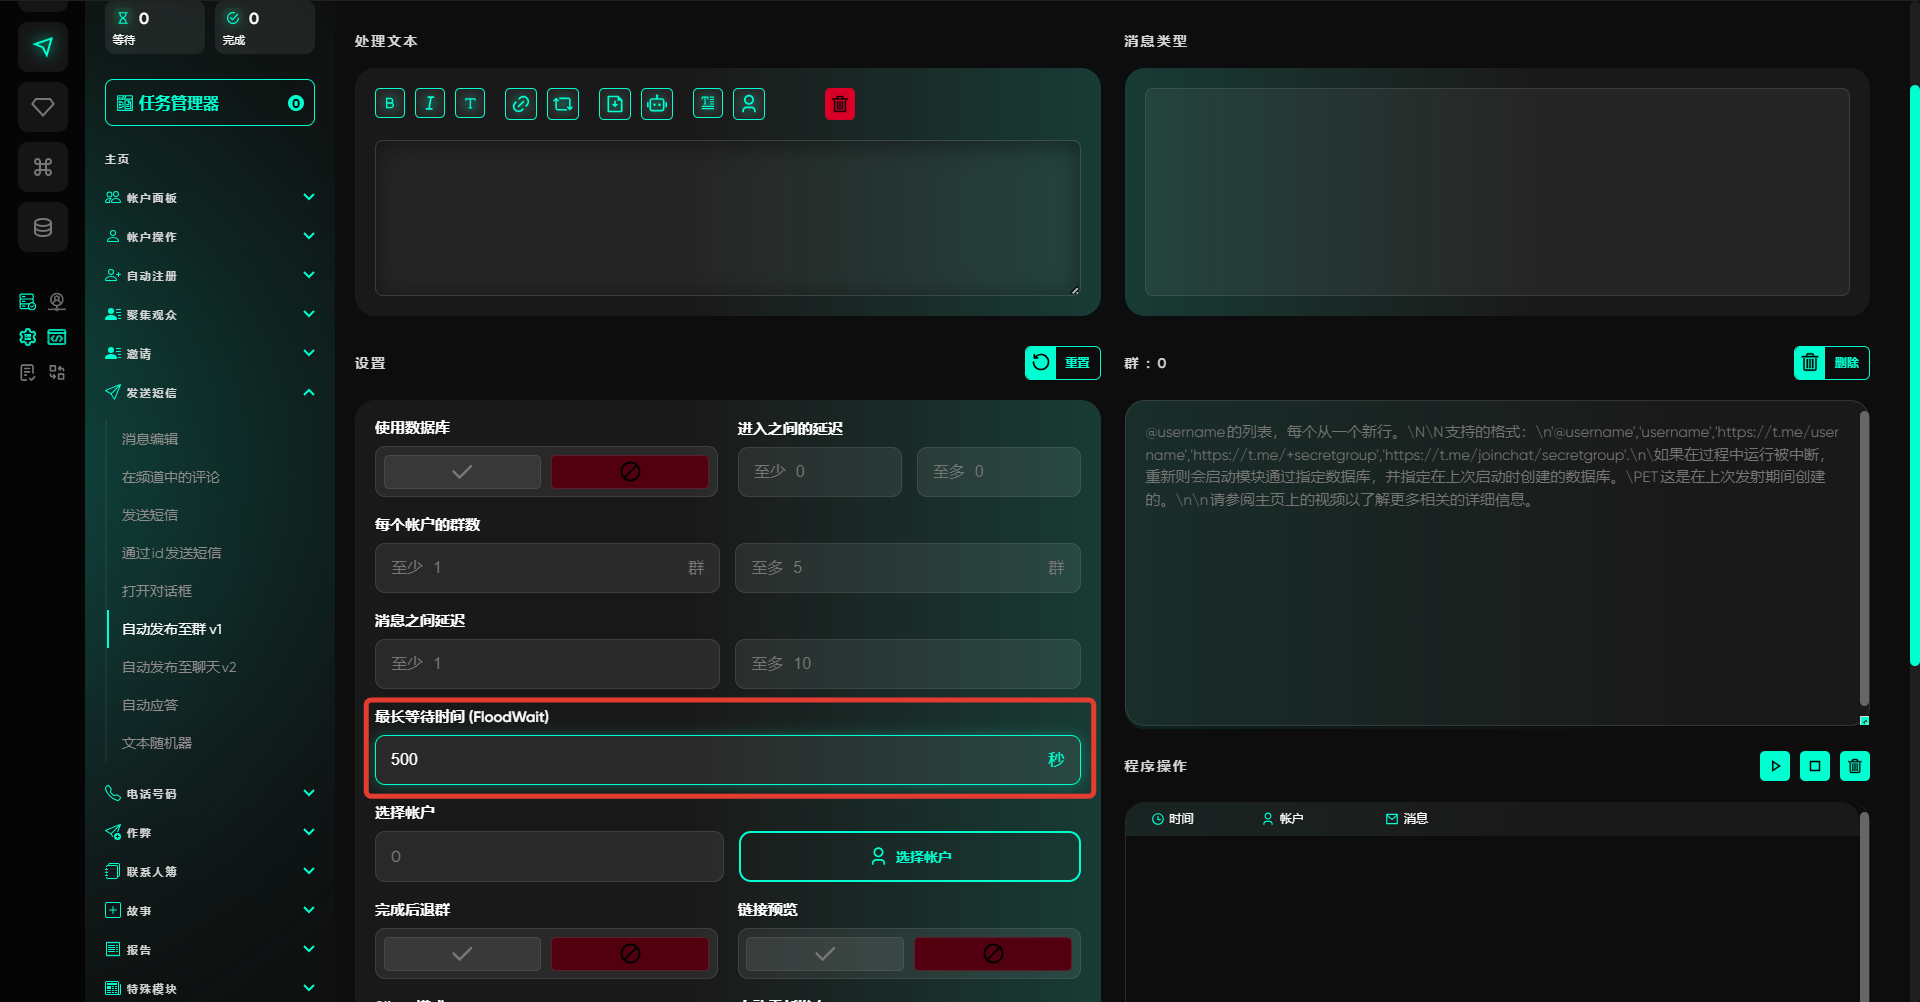Screen dimensions: 1920x1002
Task: Click the insert link icon
Action: point(521,104)
